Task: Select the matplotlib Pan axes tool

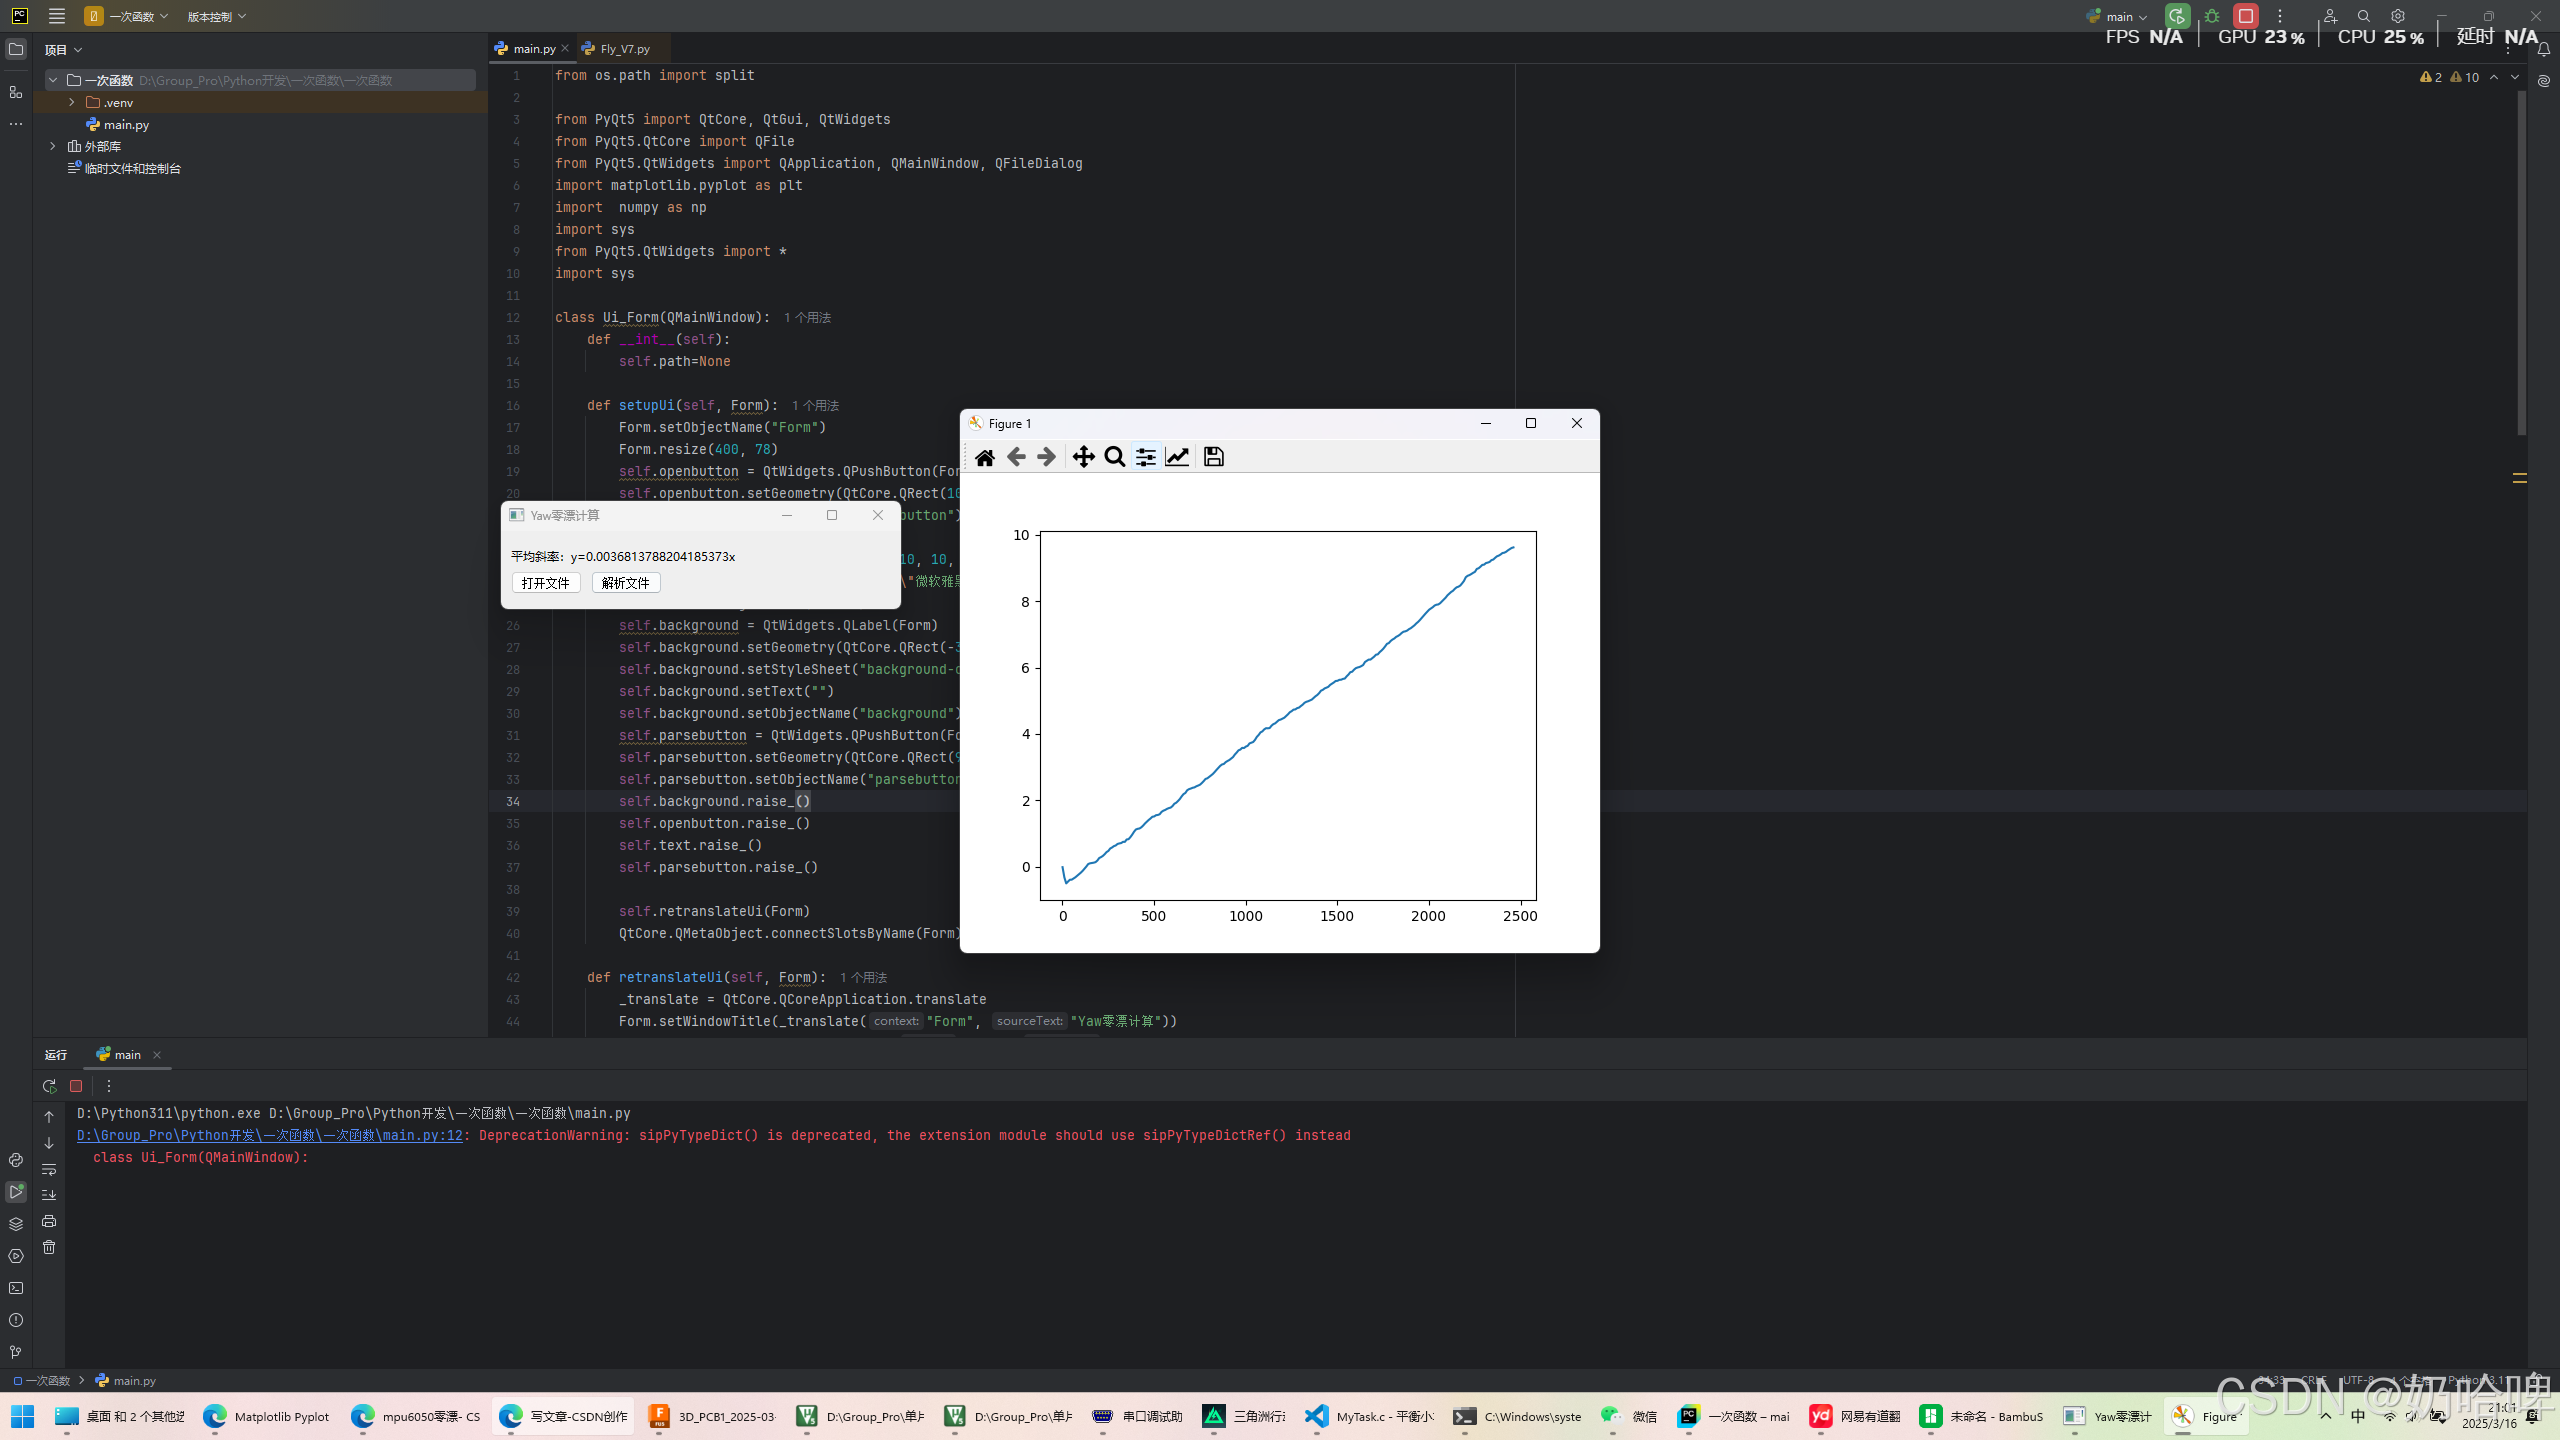Action: (1083, 457)
